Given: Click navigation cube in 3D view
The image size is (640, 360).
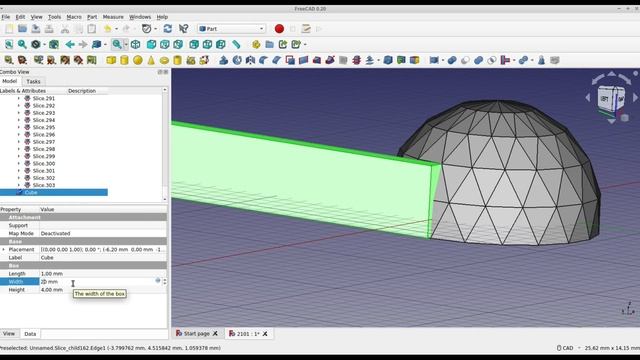Looking at the screenshot, I should pos(611,98).
